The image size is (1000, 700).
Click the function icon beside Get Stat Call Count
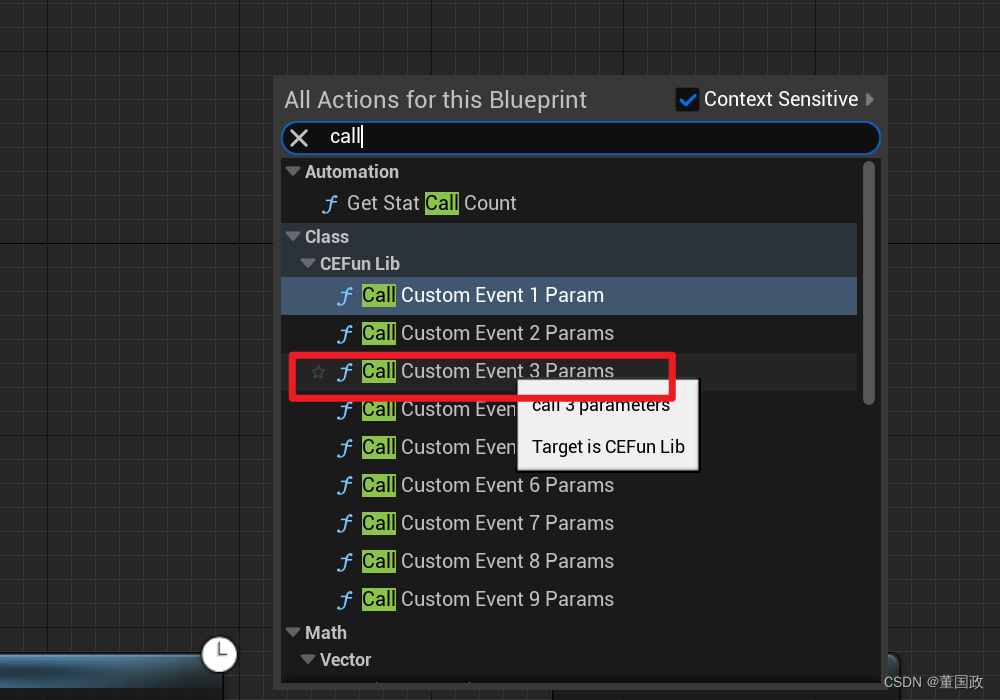point(330,203)
